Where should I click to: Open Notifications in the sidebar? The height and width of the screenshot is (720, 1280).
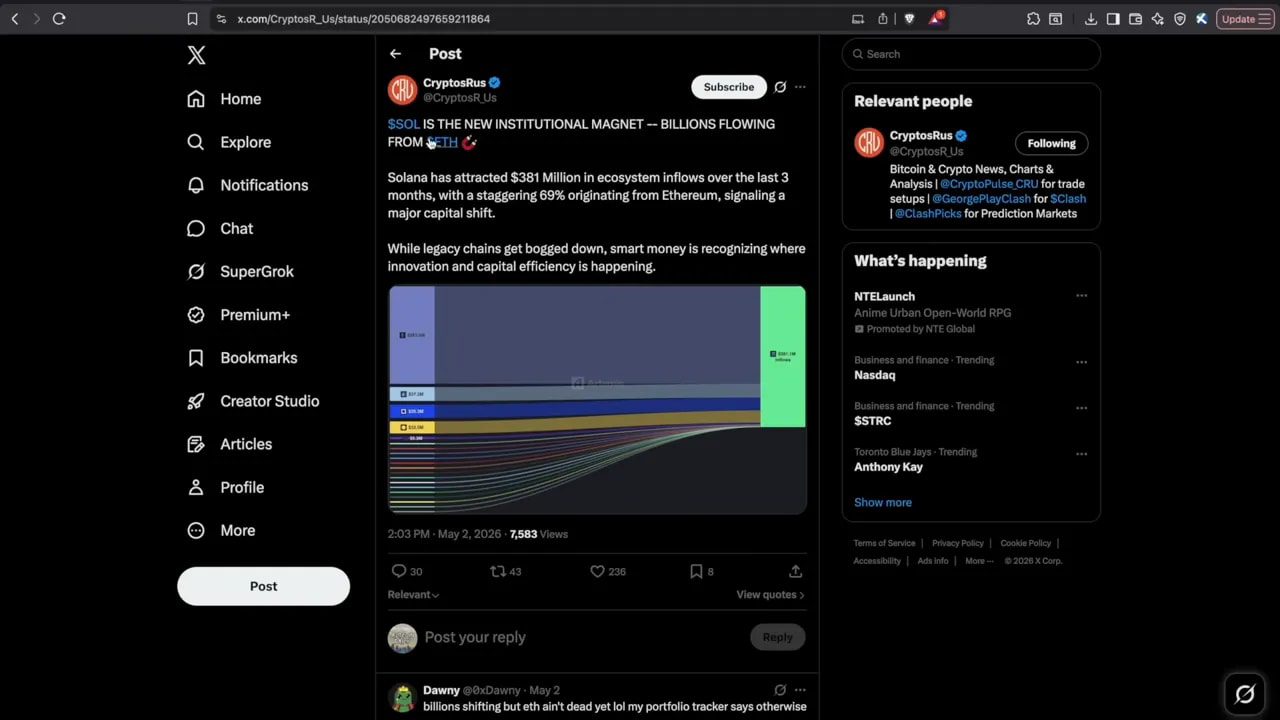[x=248, y=185]
